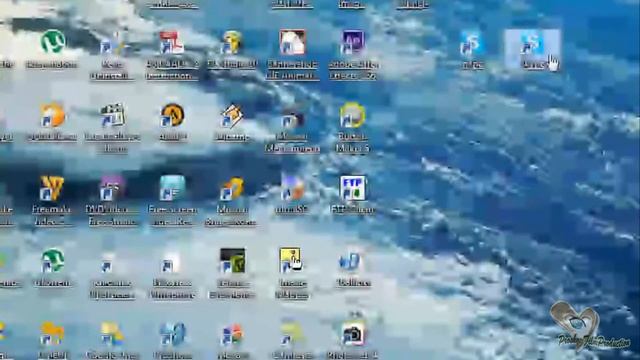Open the orange circle AIMP icon

(x=172, y=115)
